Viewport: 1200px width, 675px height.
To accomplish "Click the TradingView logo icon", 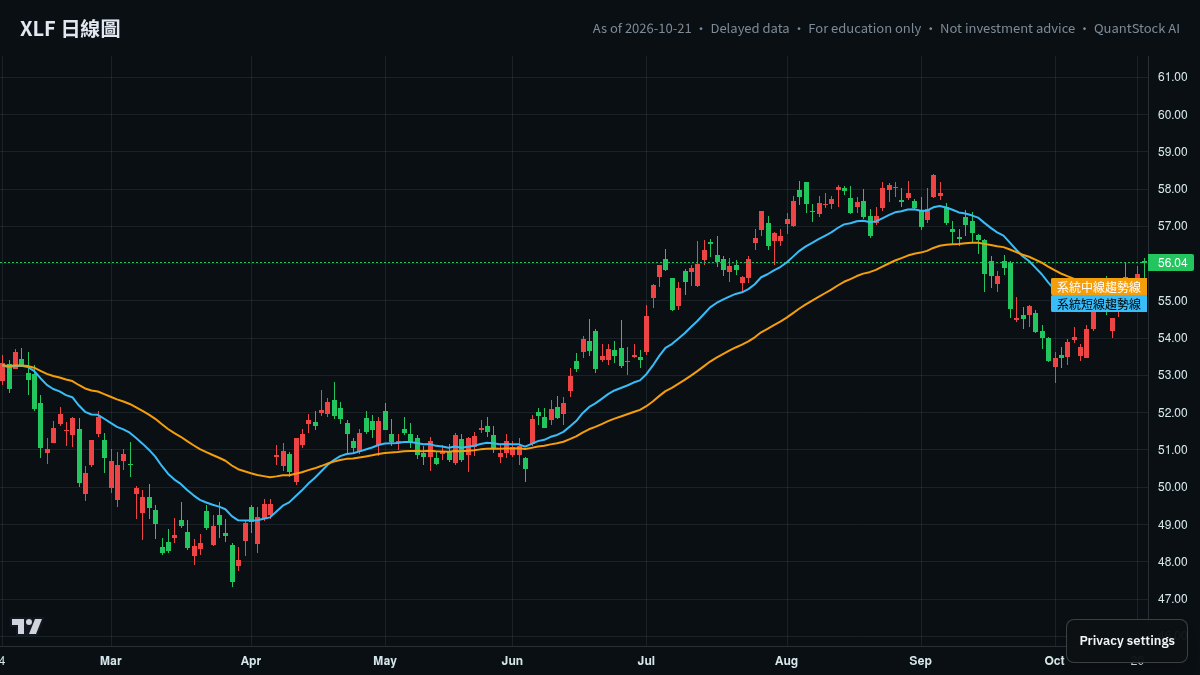I will [x=27, y=626].
